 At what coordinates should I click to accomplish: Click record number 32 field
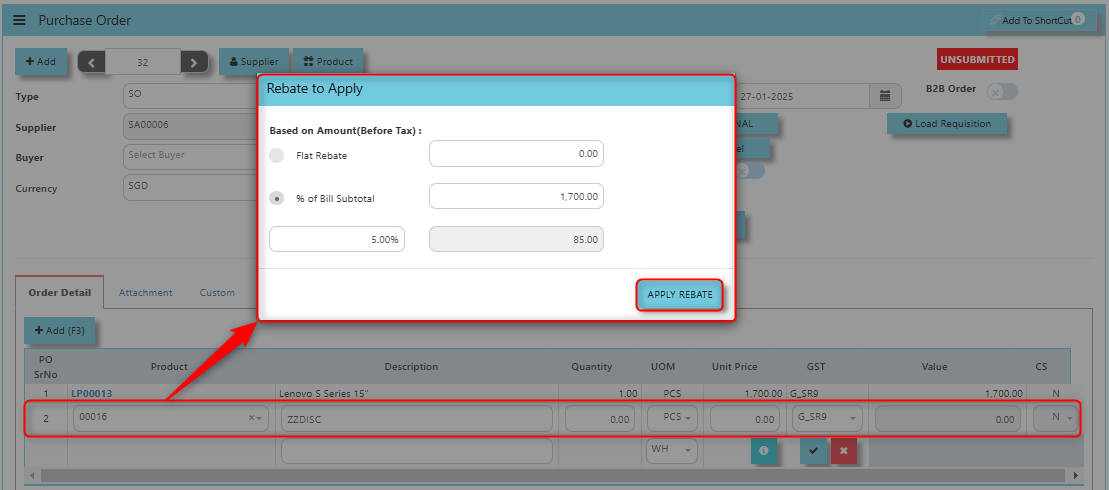click(143, 62)
